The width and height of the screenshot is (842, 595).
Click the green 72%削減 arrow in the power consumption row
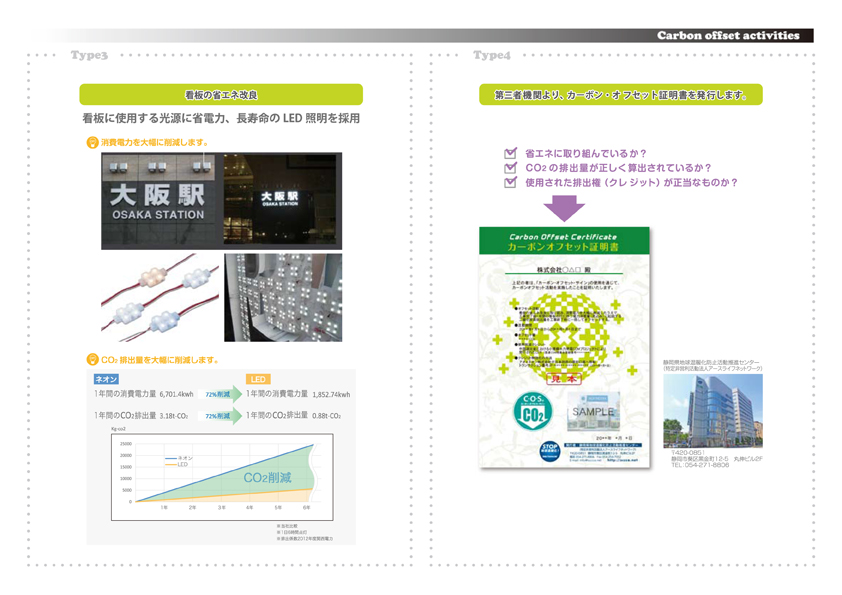[x=220, y=394]
